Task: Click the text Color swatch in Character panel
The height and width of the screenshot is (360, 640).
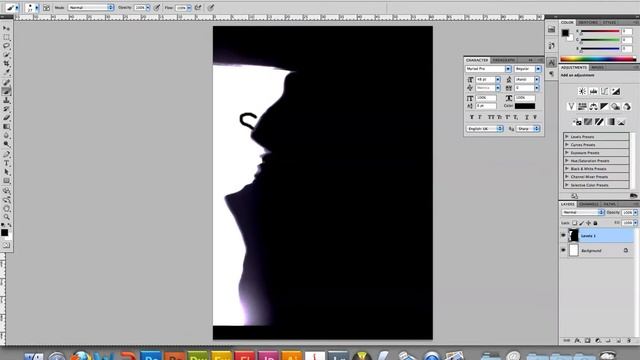Action: (525, 106)
